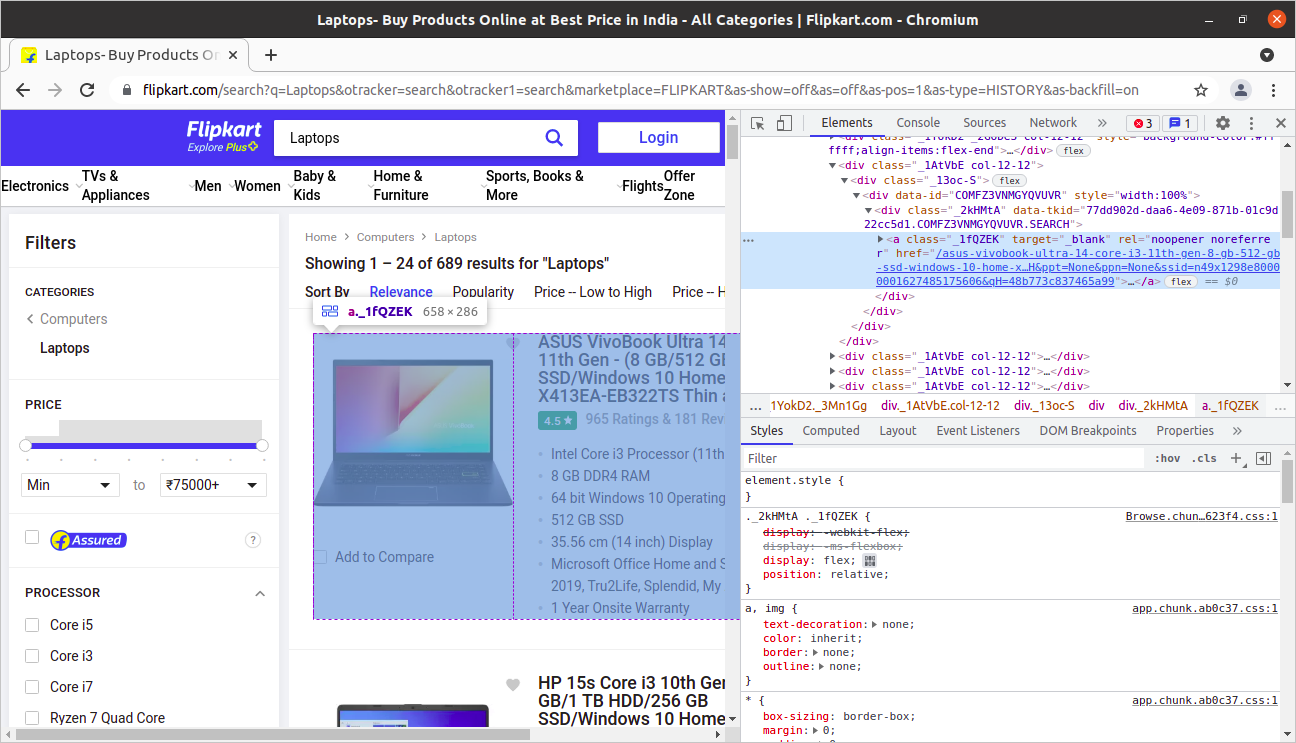Click the search magnifier icon in Flipkart header
The height and width of the screenshot is (743, 1296).
tap(554, 138)
